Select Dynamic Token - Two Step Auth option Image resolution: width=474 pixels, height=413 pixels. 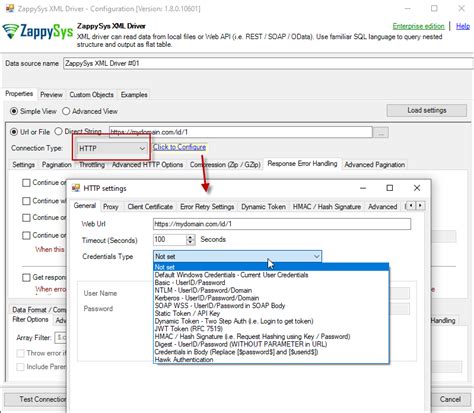tap(271, 321)
